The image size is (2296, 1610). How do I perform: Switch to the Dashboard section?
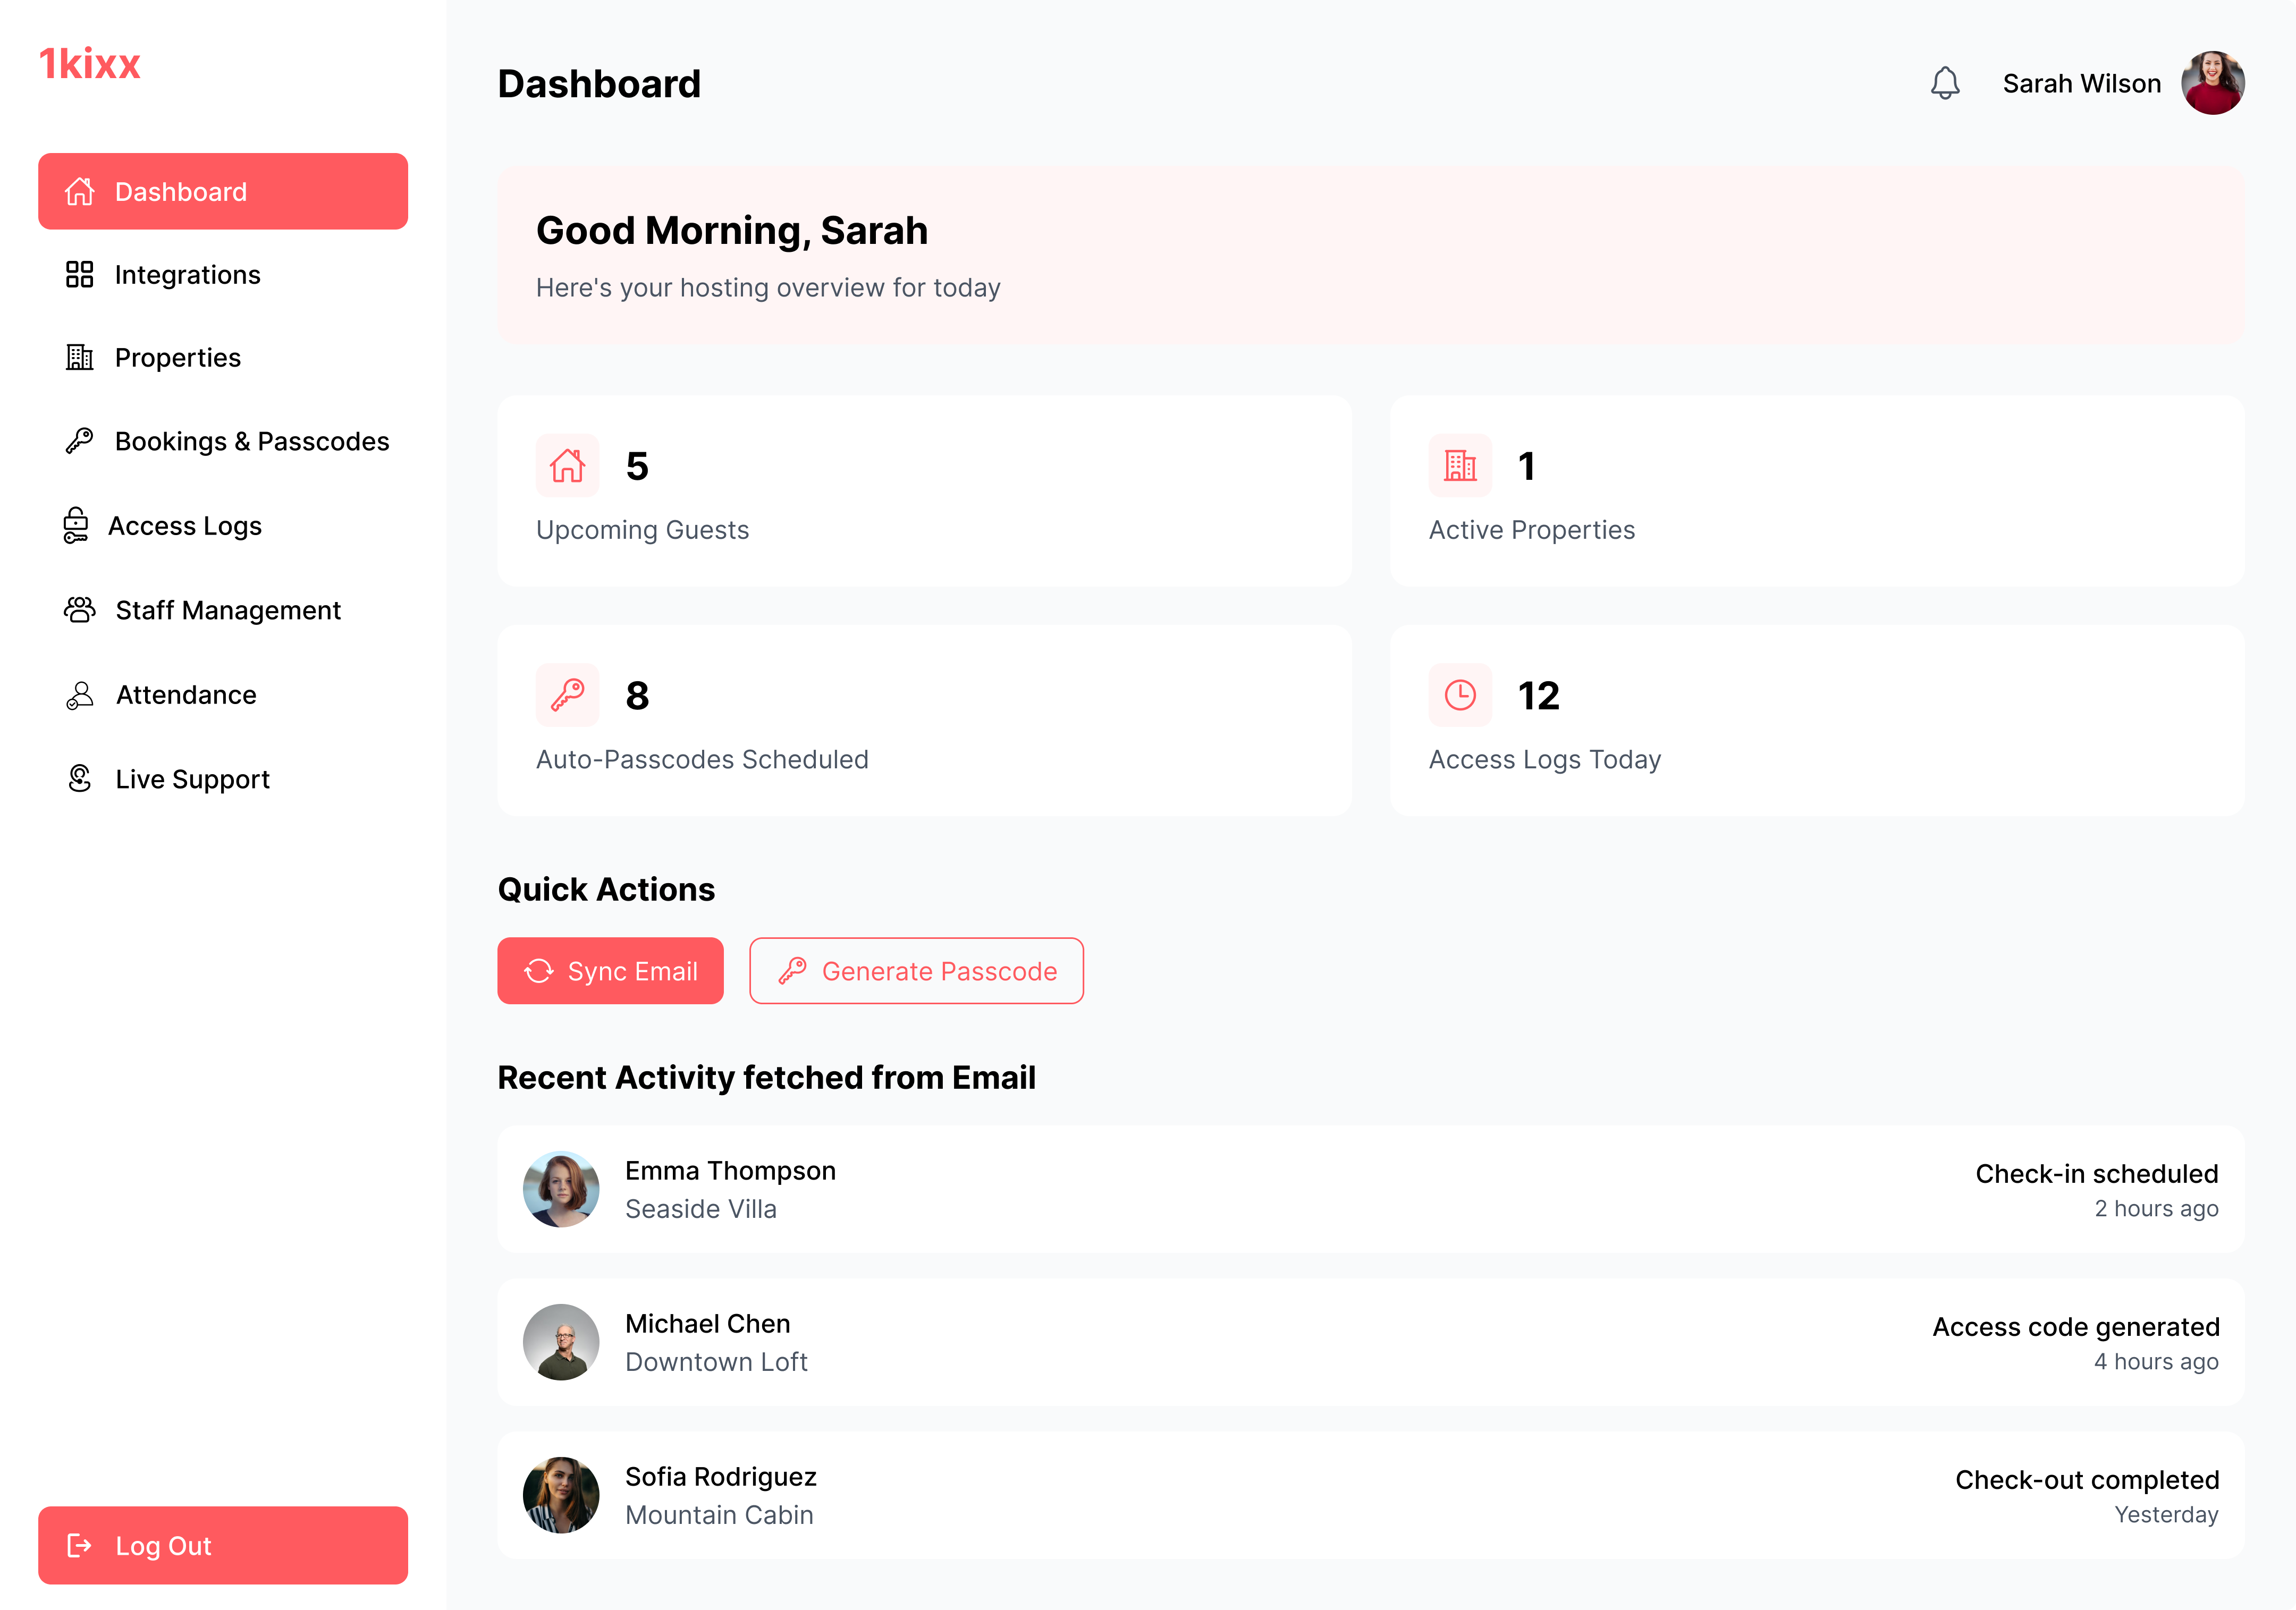point(222,191)
